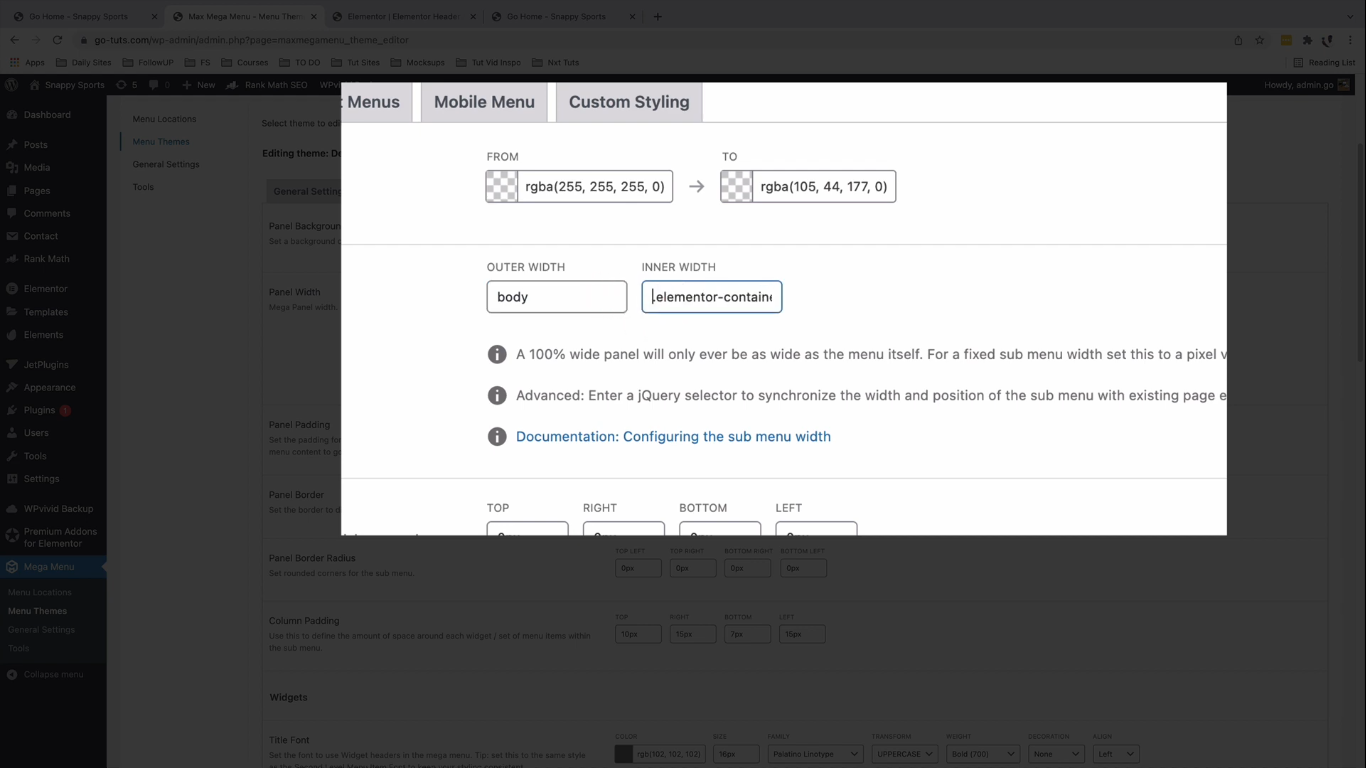
Task: Close the Elementor Header browser tab
Action: pyautogui.click(x=471, y=17)
